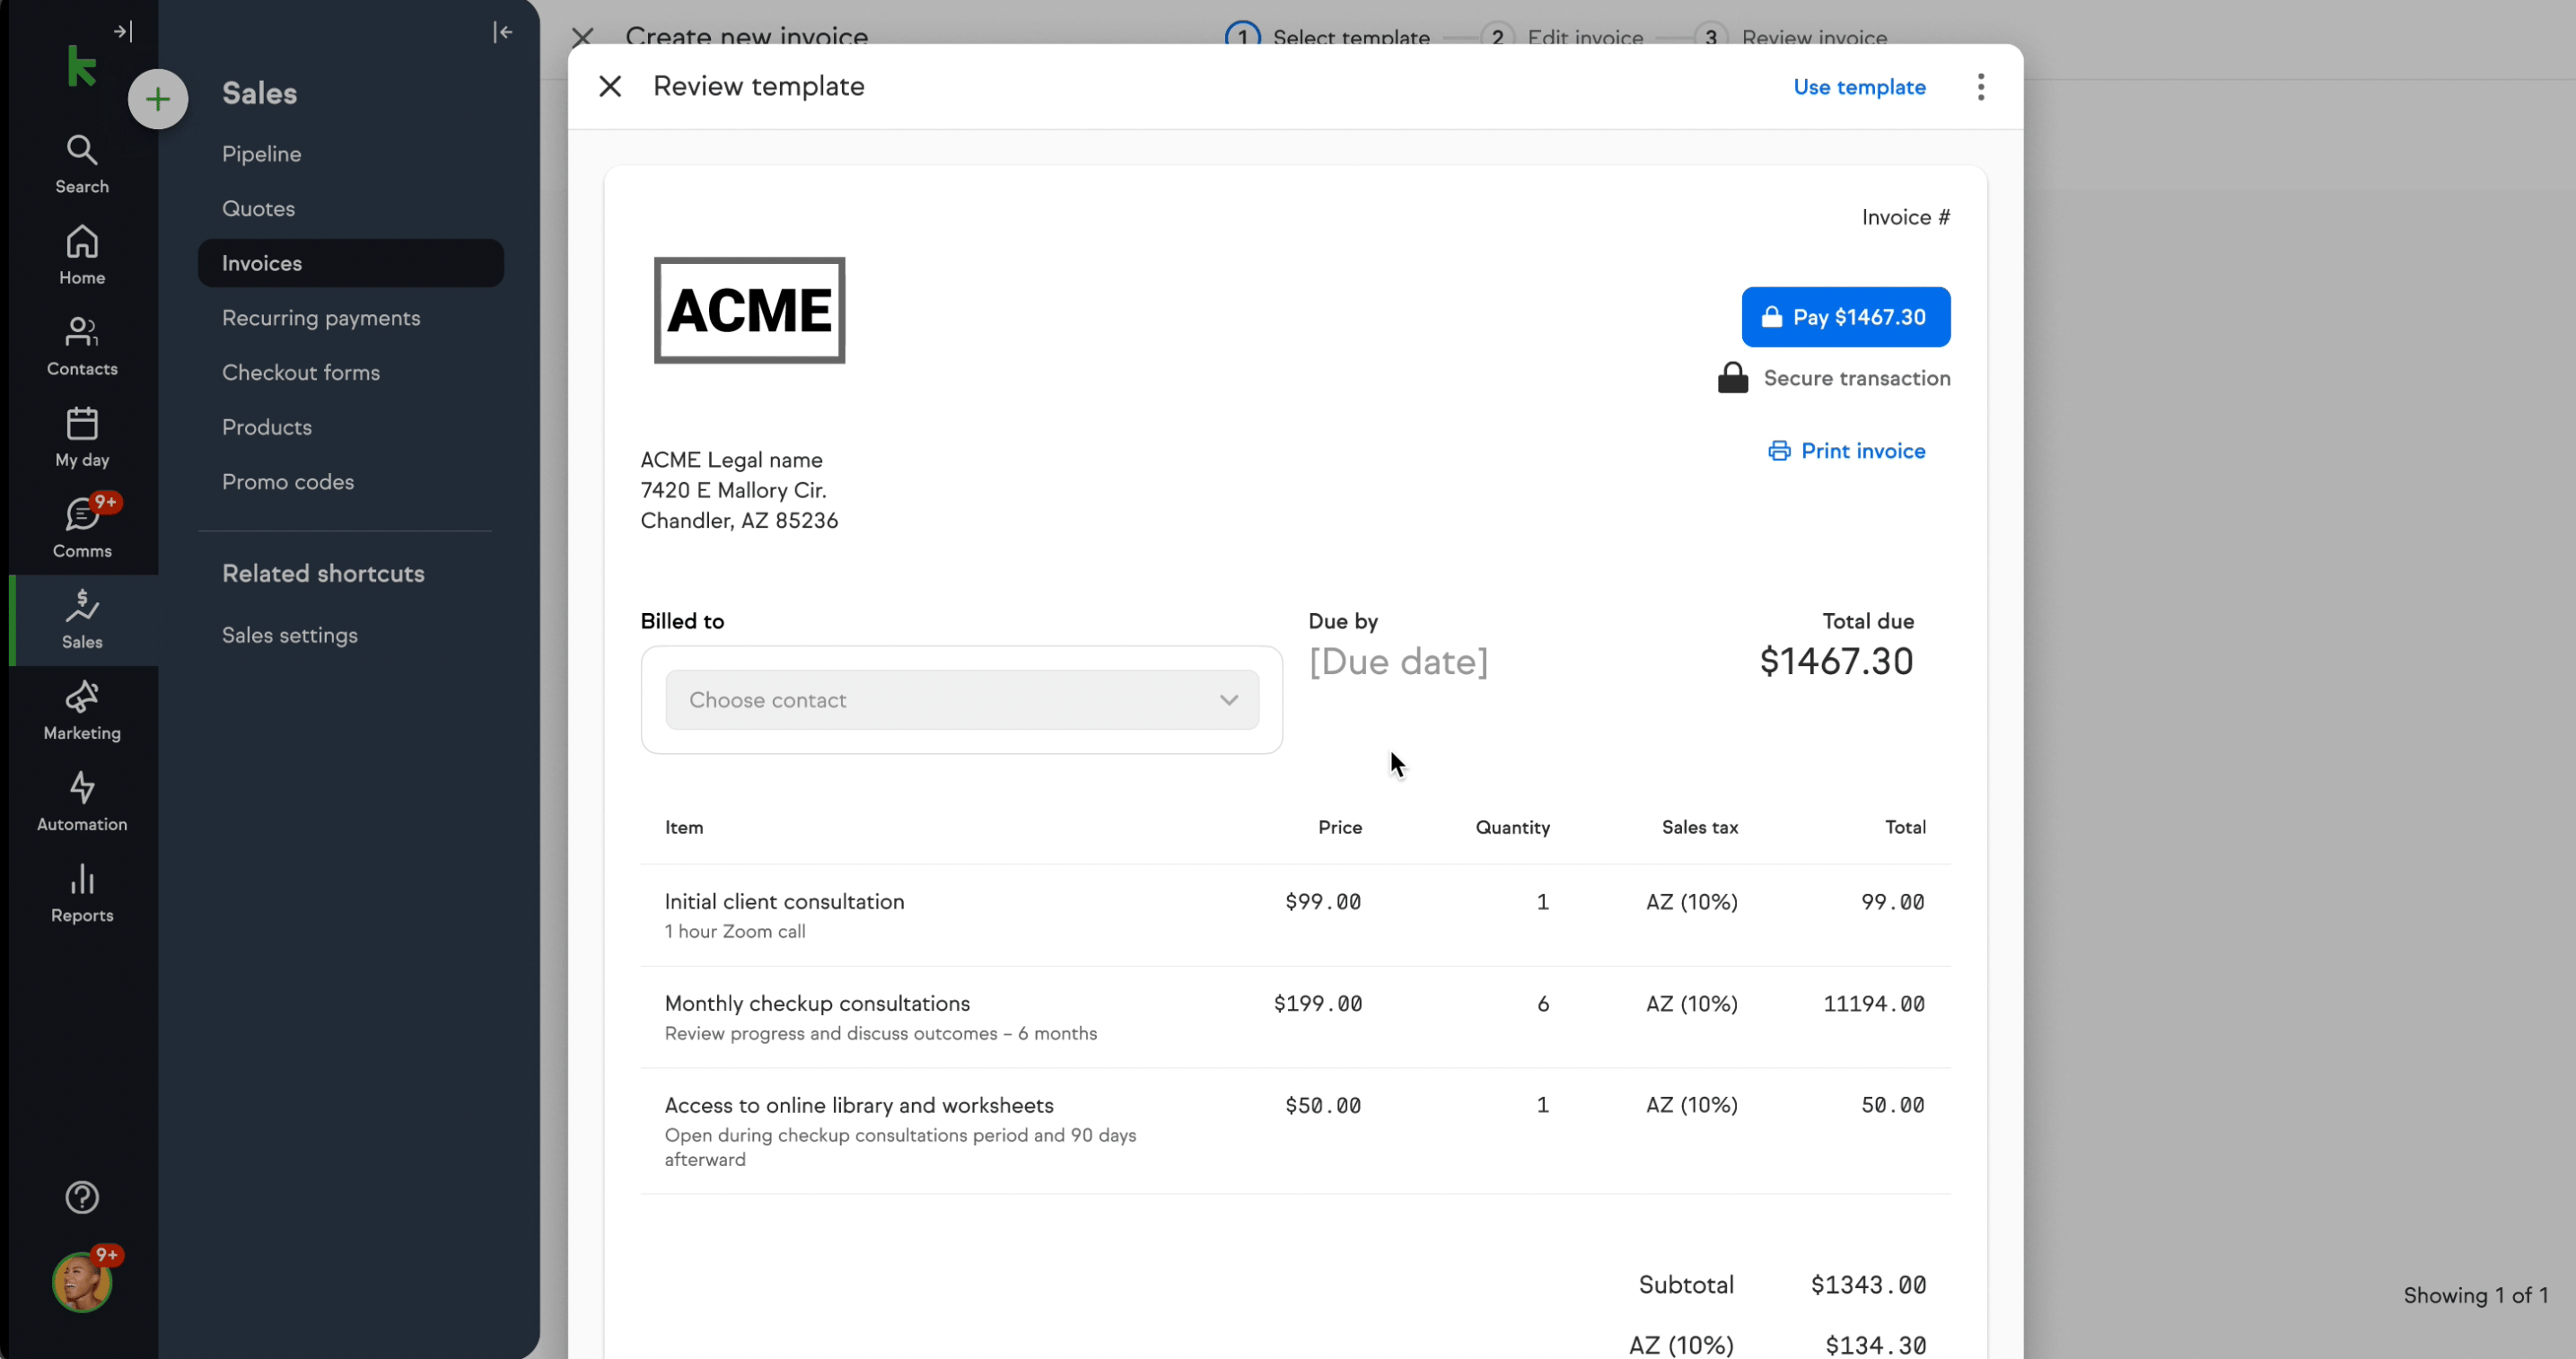
Task: Click the Pay $1467.30 button
Action: click(x=1846, y=317)
